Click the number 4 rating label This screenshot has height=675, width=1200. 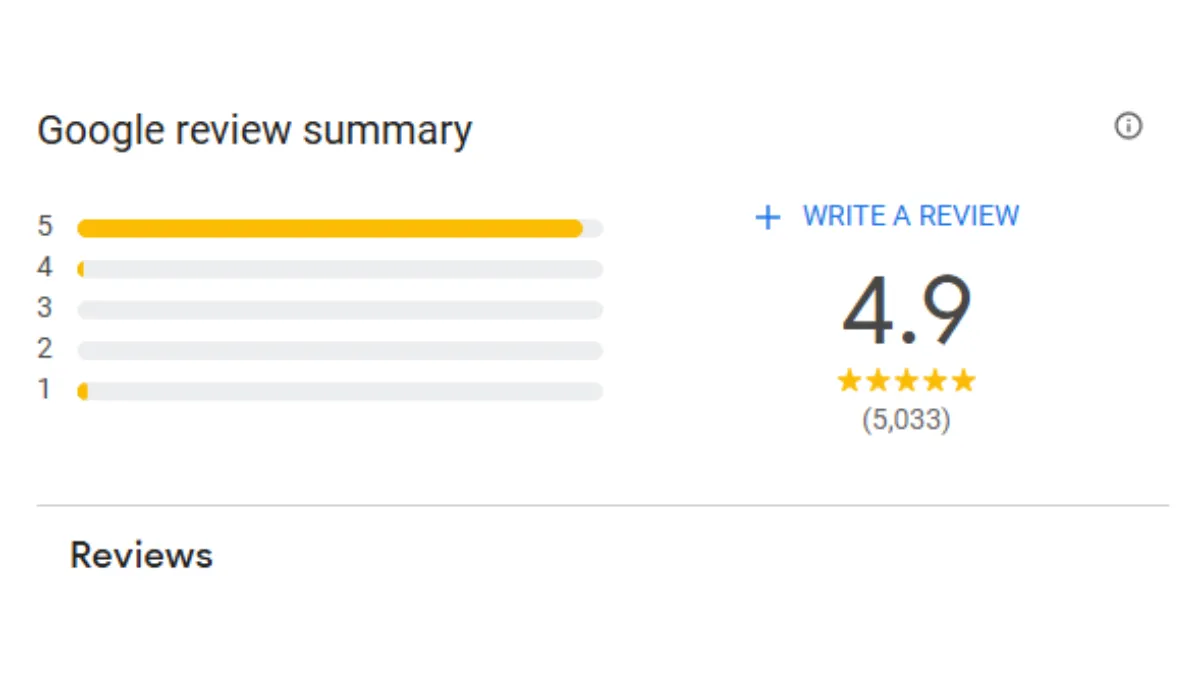(x=45, y=267)
